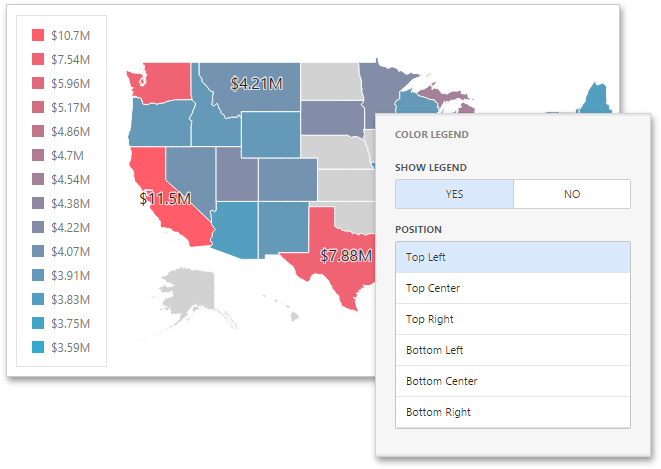Image resolution: width=661 pixels, height=469 pixels.
Task: Click the $10.7M legend color swatch
Action: click(x=38, y=35)
